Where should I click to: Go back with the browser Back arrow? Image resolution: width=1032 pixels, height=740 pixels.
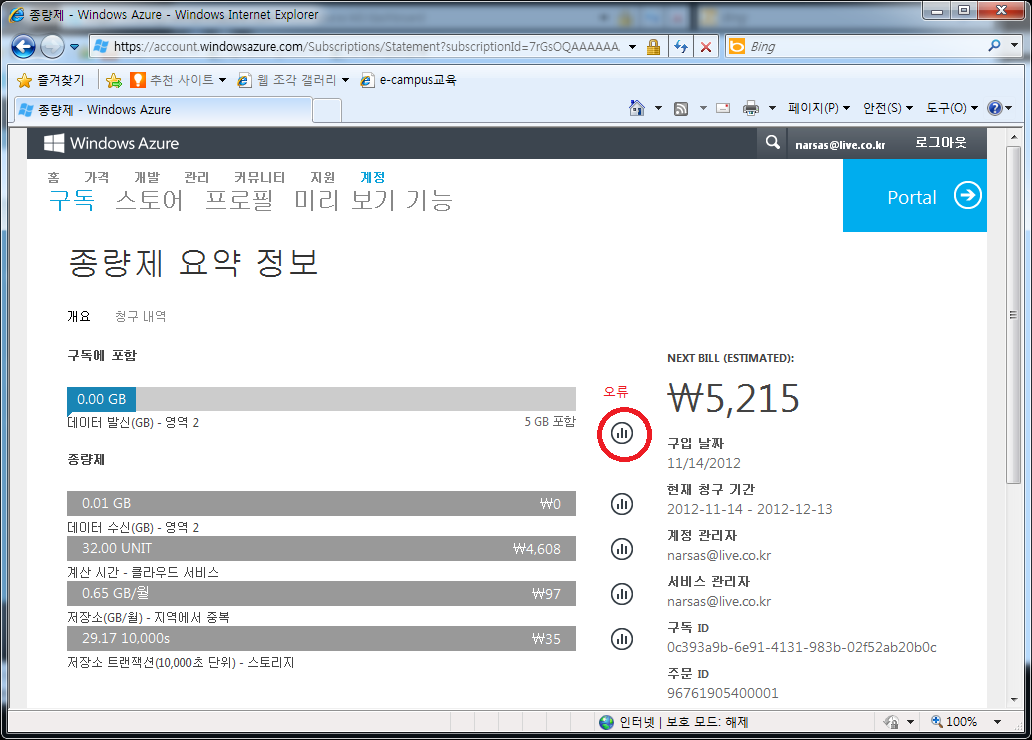[x=24, y=47]
